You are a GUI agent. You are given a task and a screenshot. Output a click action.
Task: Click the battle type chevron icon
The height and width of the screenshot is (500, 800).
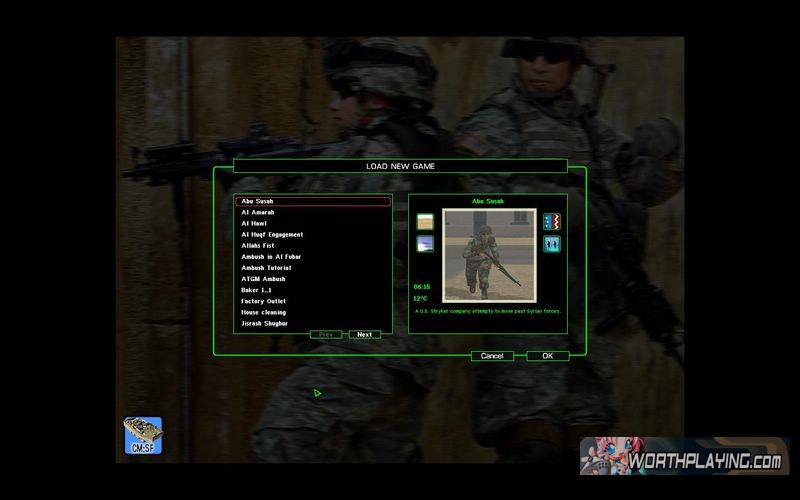[x=551, y=221]
